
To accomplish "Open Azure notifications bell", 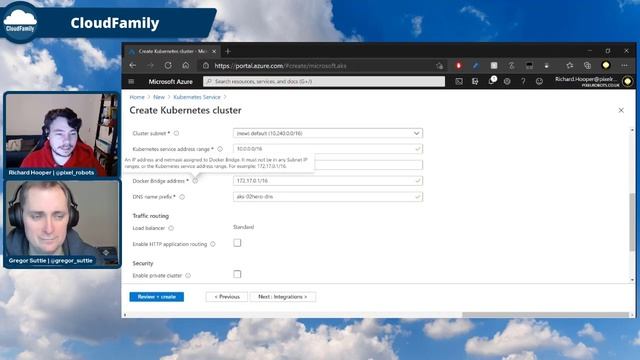I will point(491,81).
